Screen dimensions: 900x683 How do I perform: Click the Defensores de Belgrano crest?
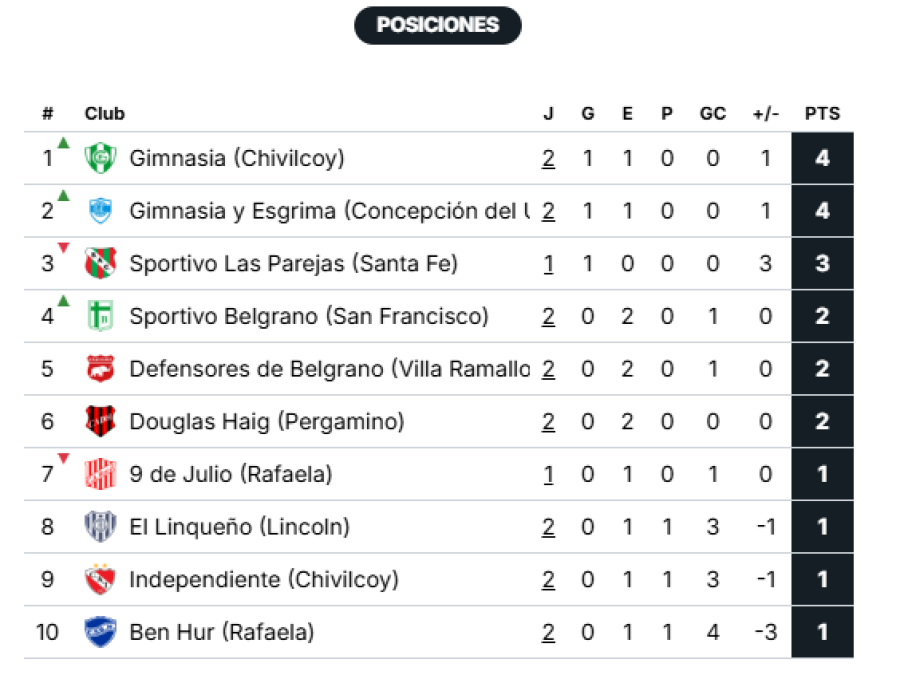[x=100, y=369]
